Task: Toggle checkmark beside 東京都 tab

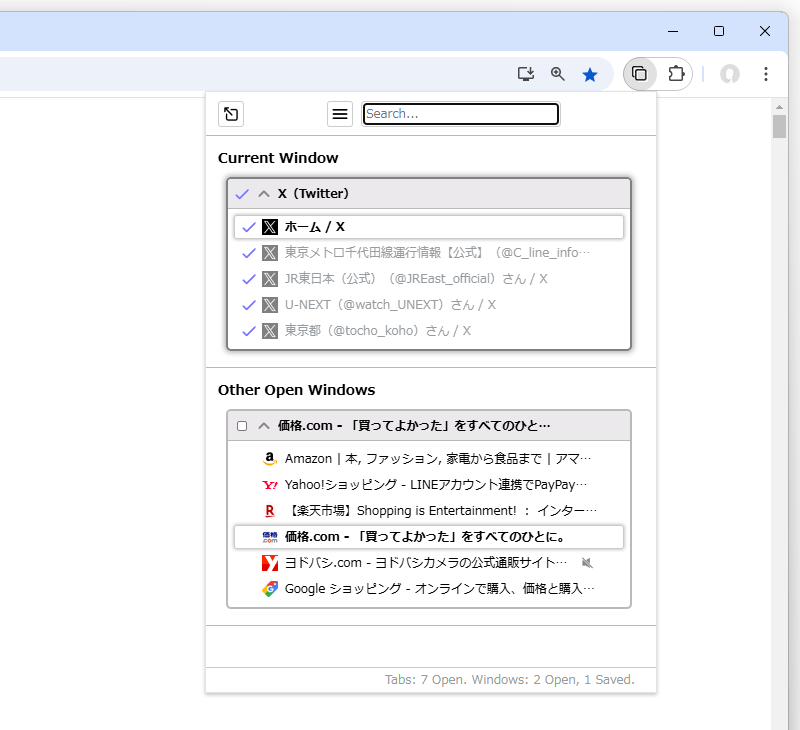Action: coord(249,331)
